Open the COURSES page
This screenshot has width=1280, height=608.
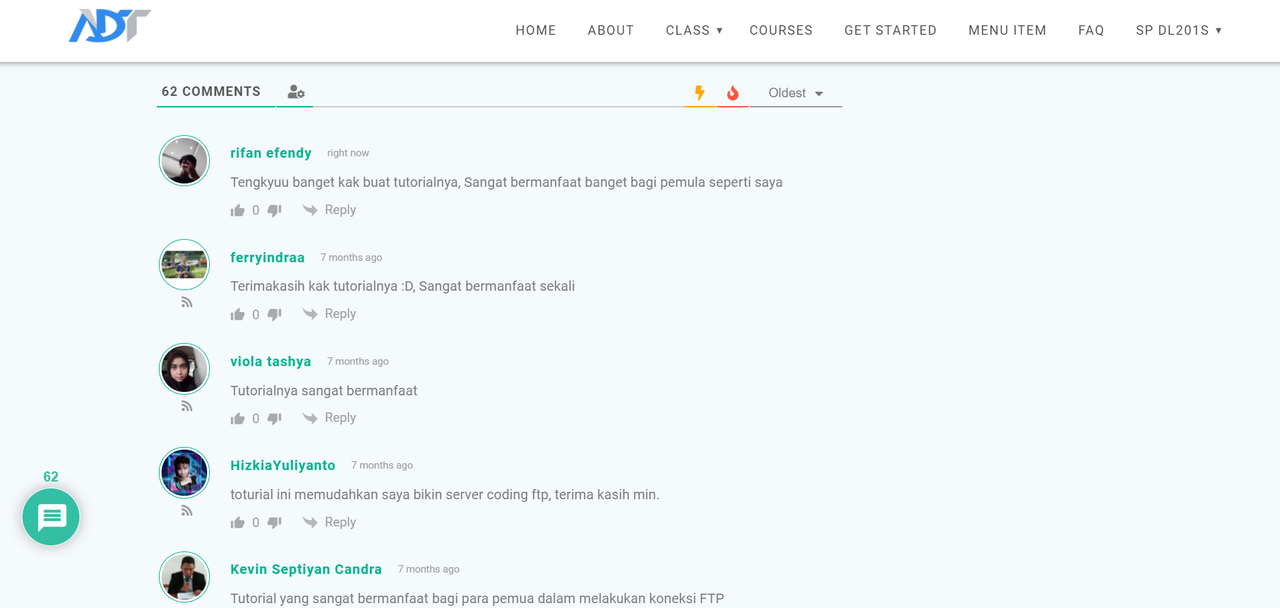tap(781, 30)
